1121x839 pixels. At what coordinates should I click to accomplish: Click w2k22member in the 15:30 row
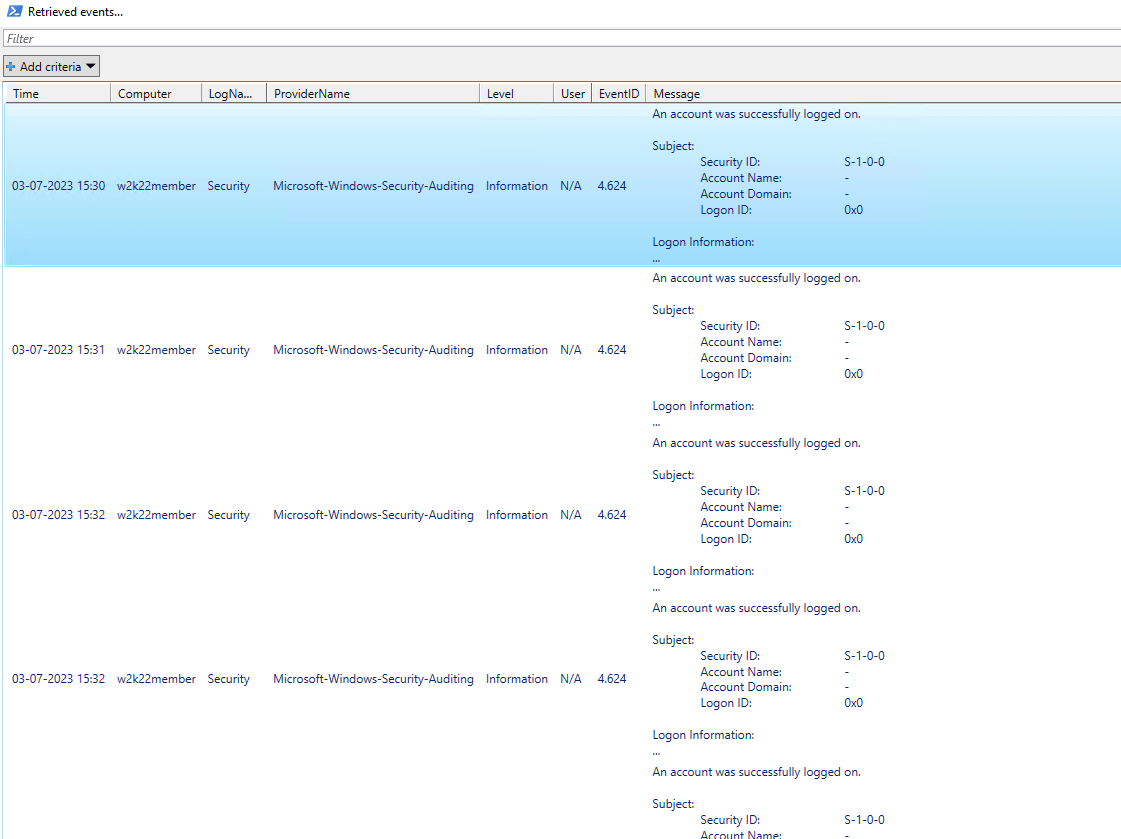click(x=157, y=186)
